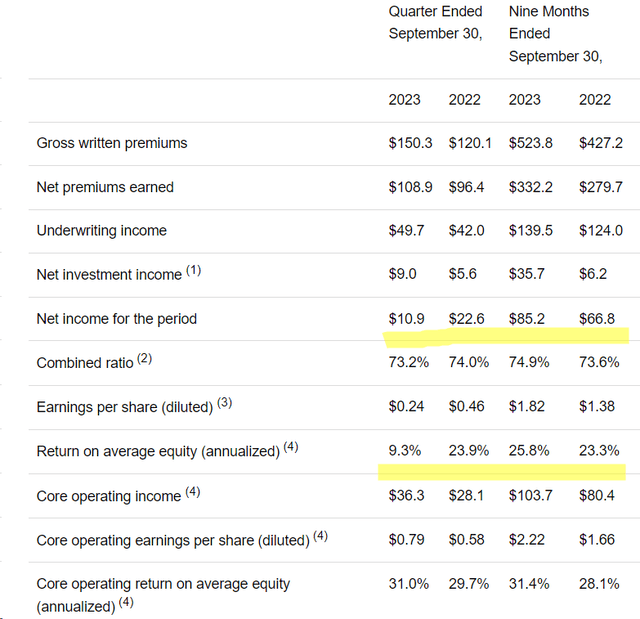Select the $2.22 core operating EPS value
This screenshot has height=619, width=640.
(x=527, y=539)
